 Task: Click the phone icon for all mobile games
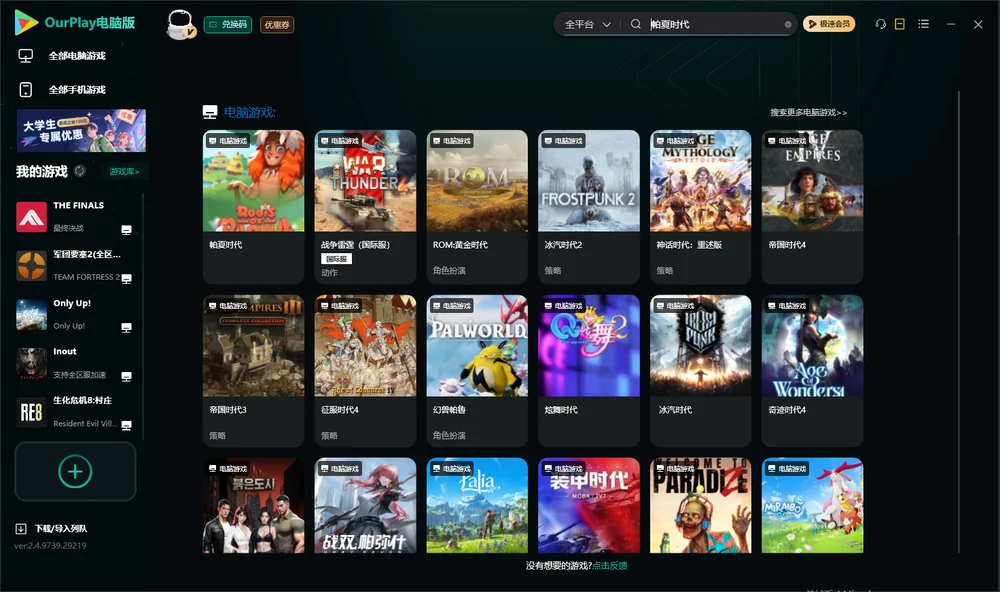26,89
